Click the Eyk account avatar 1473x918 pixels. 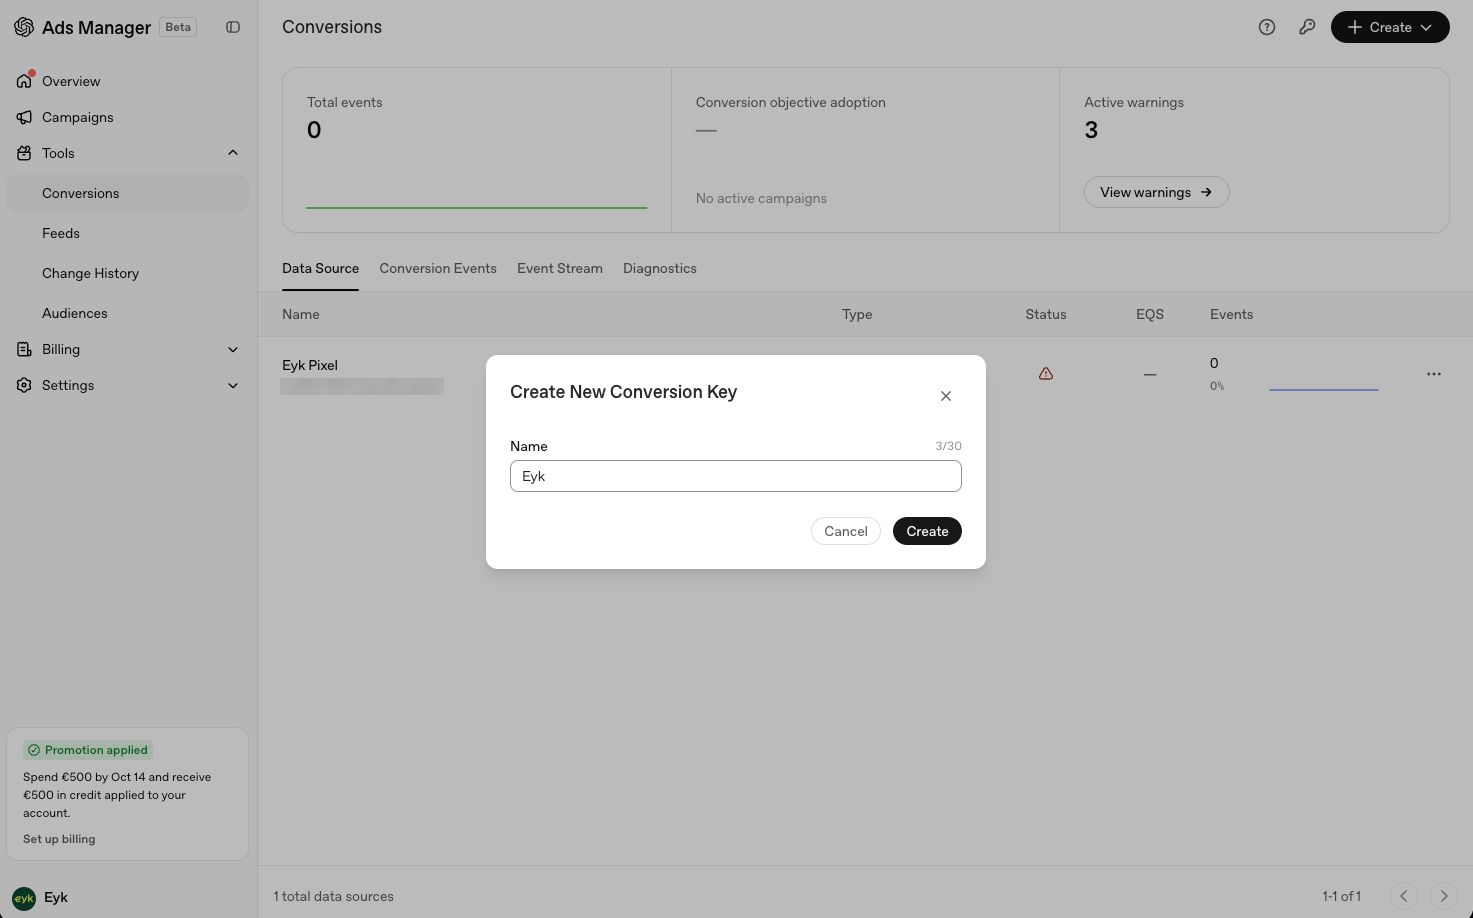24,898
